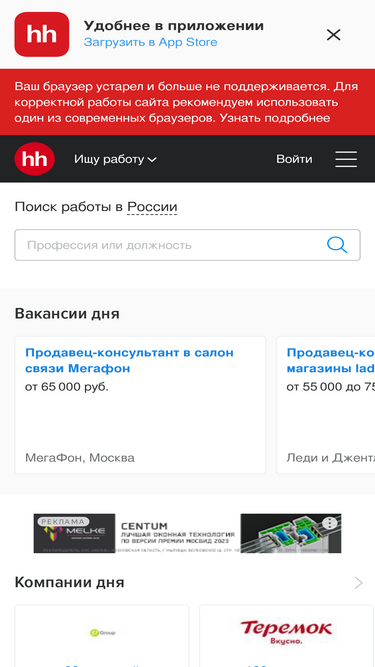Open the MELKE Centum advertisement banner

(x=188, y=533)
